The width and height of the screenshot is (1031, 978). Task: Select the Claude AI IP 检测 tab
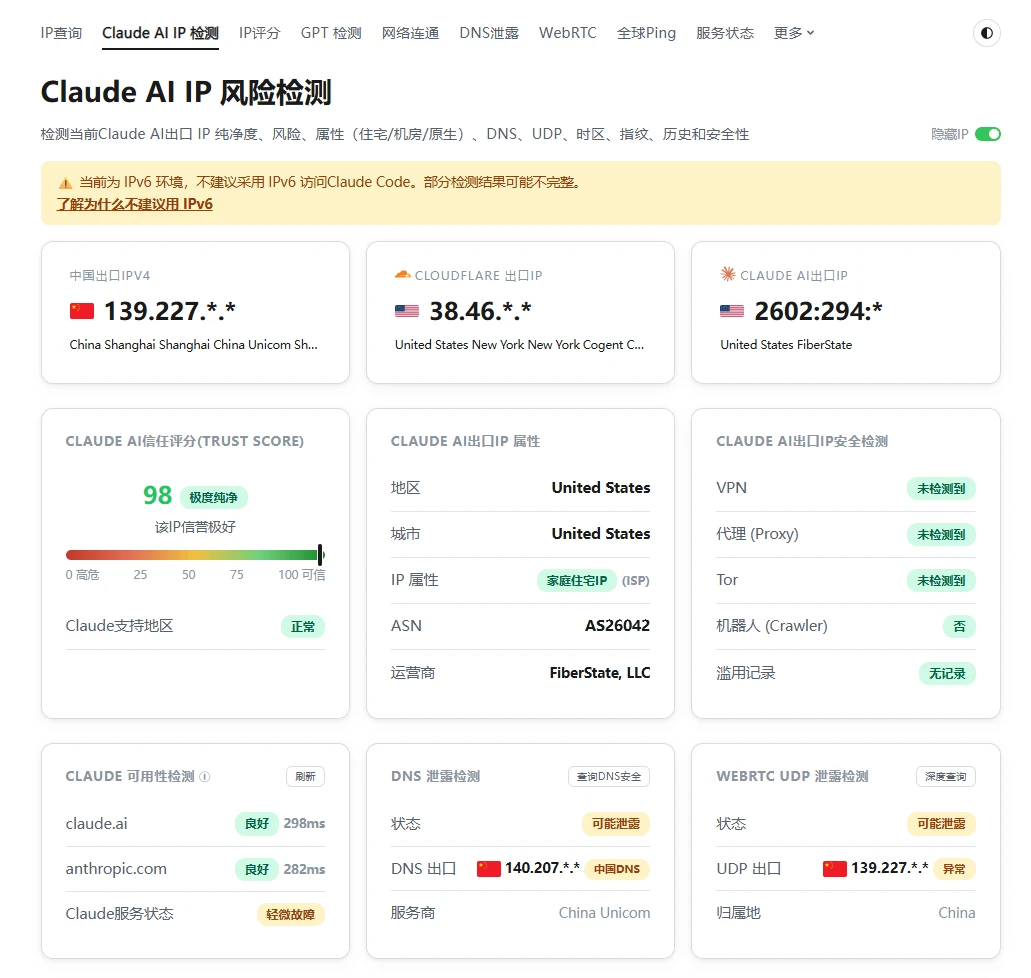[160, 33]
